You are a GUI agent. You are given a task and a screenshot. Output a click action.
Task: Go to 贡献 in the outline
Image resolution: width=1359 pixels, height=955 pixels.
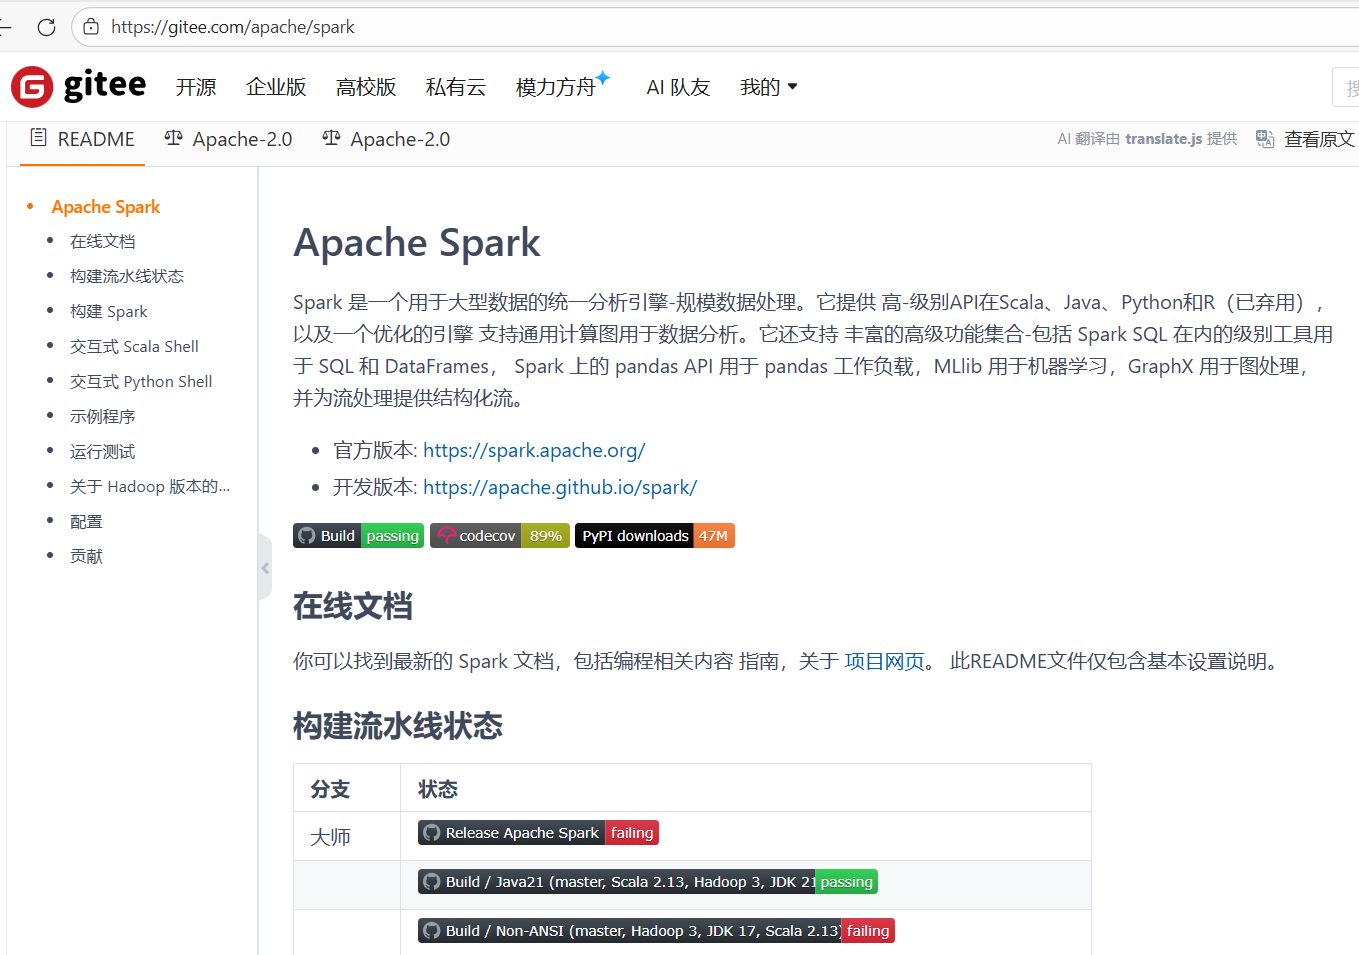pos(86,556)
